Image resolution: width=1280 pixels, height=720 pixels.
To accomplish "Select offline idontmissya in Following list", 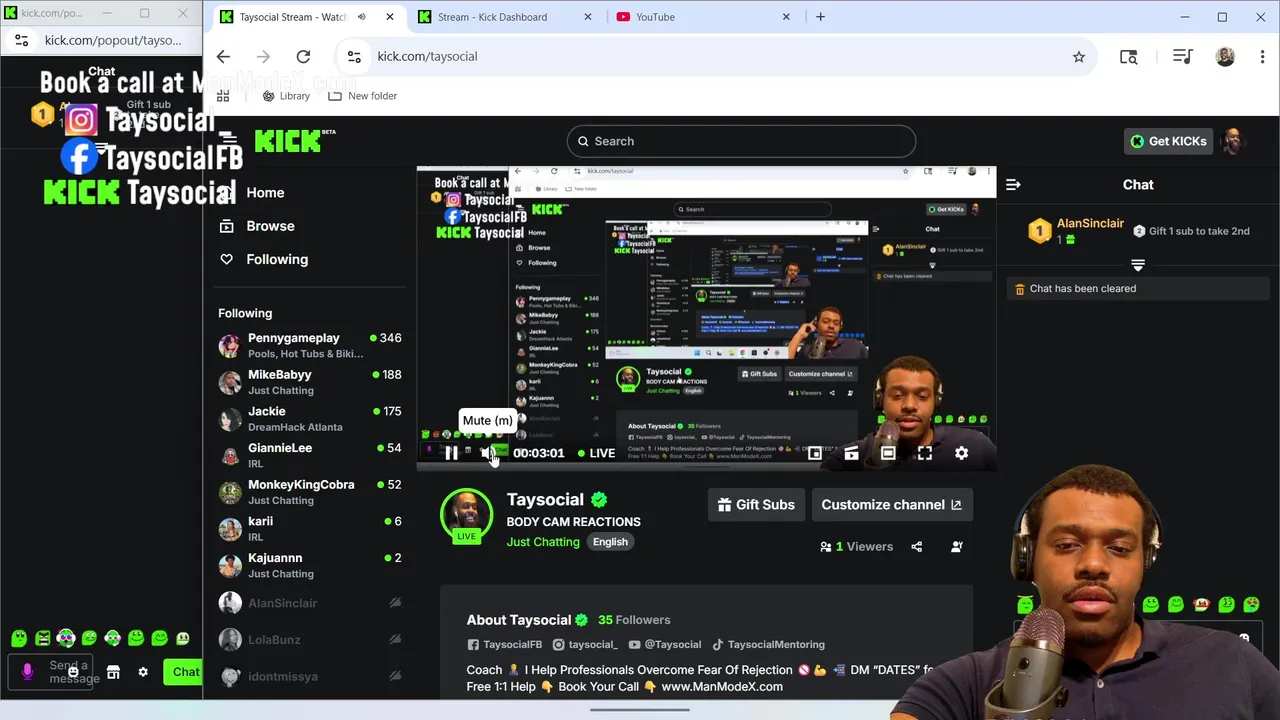I will coord(310,677).
